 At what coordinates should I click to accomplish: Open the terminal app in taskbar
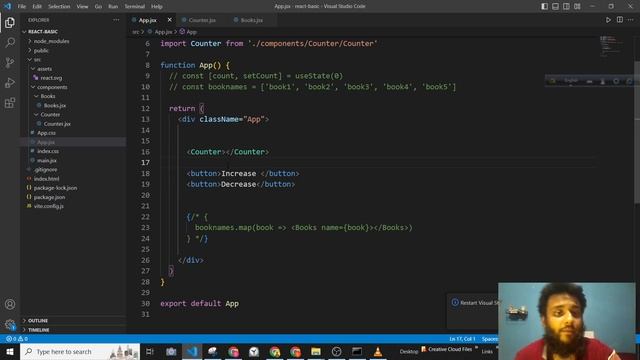pos(357,351)
